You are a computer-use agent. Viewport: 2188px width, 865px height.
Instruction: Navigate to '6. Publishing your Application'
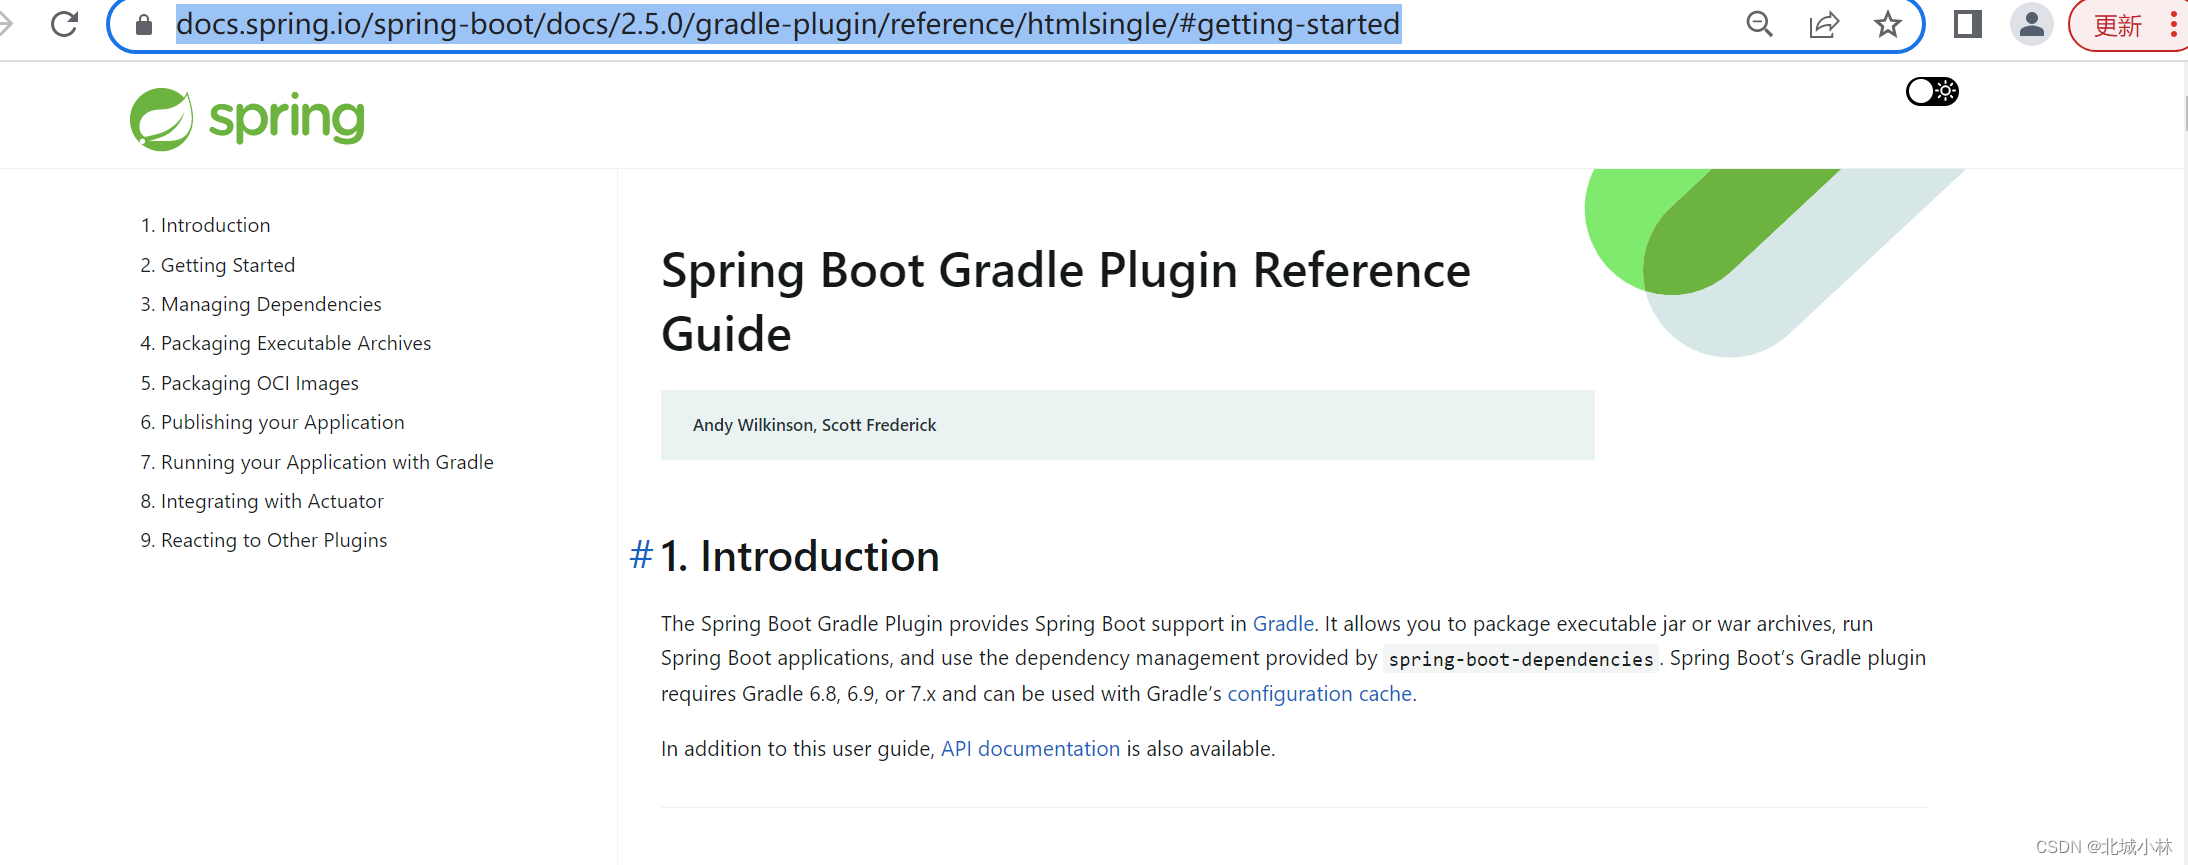pyautogui.click(x=272, y=422)
